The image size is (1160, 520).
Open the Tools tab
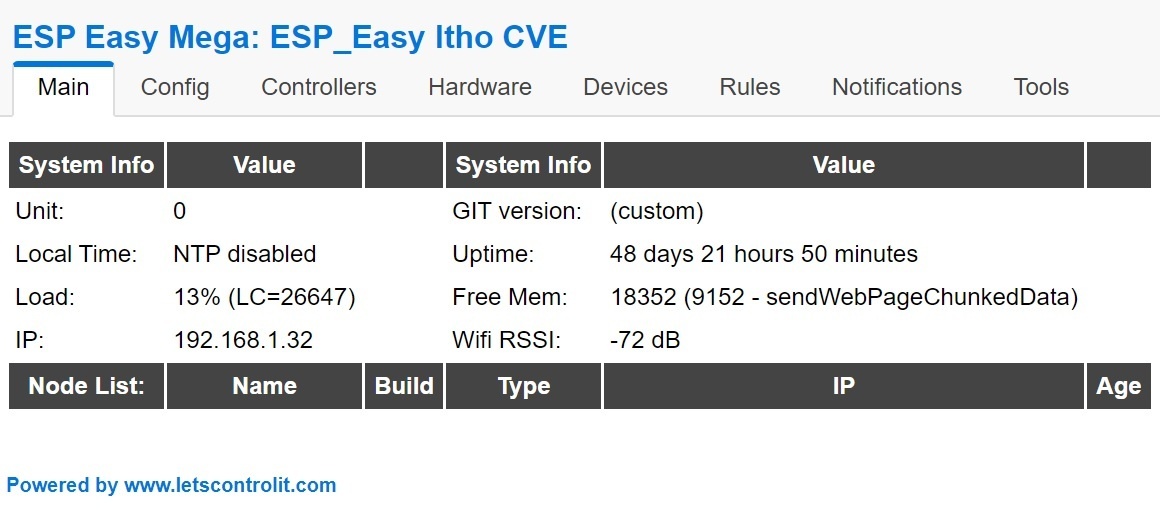click(1040, 88)
